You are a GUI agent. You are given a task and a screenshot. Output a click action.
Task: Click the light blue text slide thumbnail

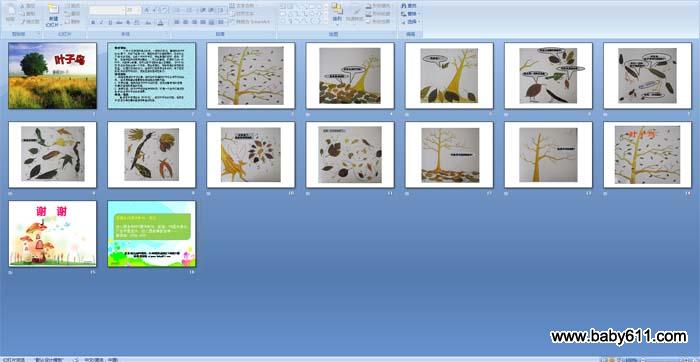(x=152, y=76)
